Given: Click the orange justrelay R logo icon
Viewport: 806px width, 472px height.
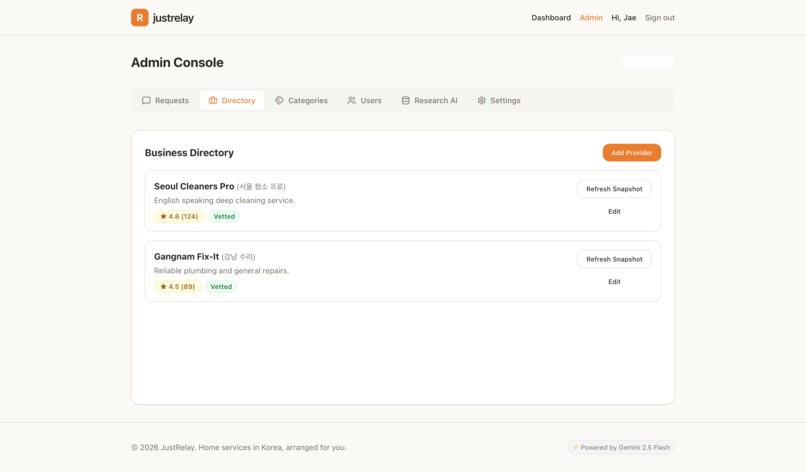Looking at the screenshot, I should click(x=139, y=17).
